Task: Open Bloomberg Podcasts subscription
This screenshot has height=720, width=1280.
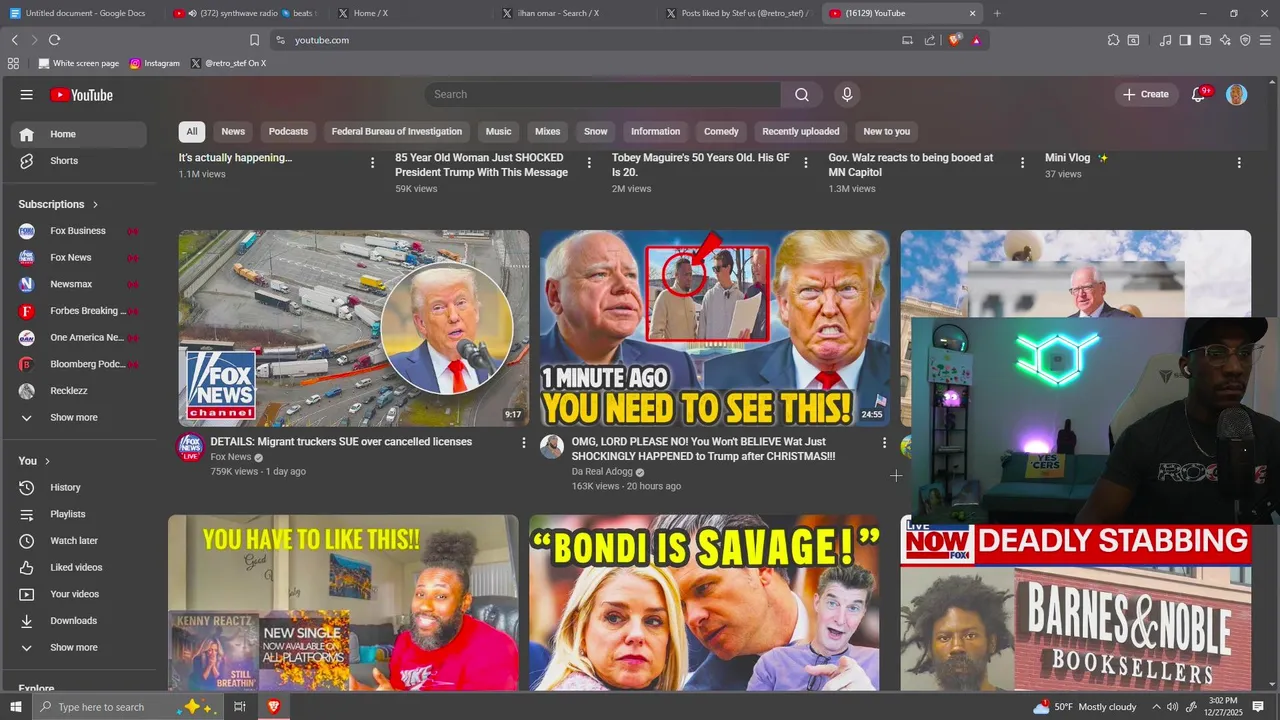Action: pos(78,364)
